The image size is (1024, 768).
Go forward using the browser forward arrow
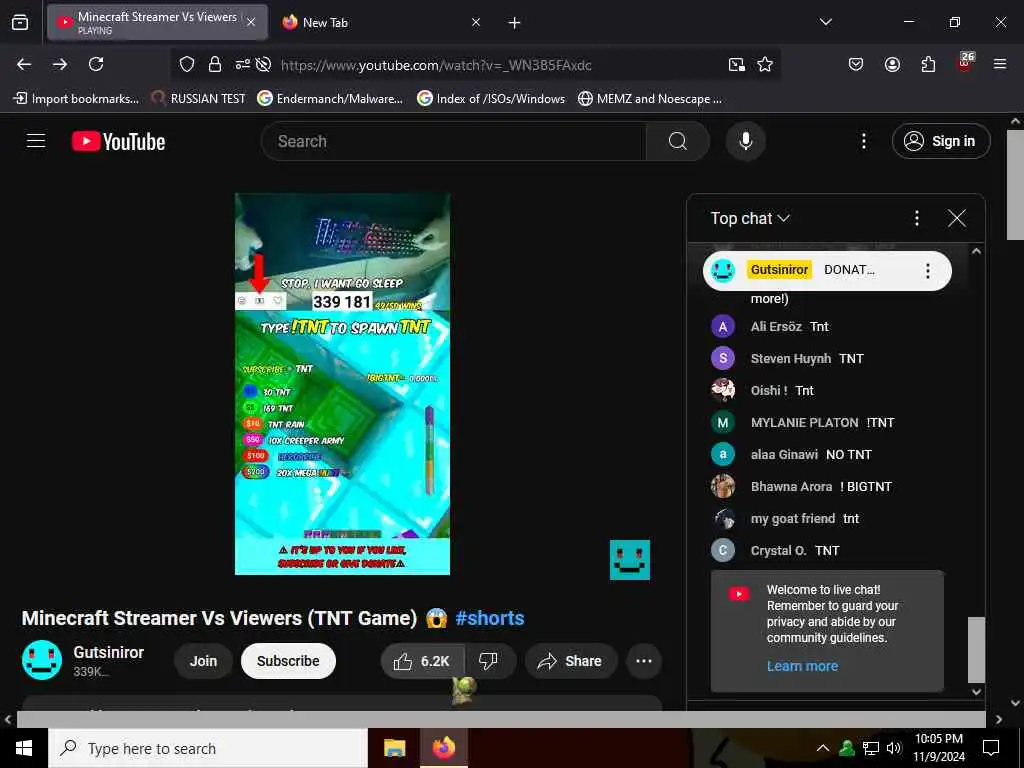coord(60,64)
